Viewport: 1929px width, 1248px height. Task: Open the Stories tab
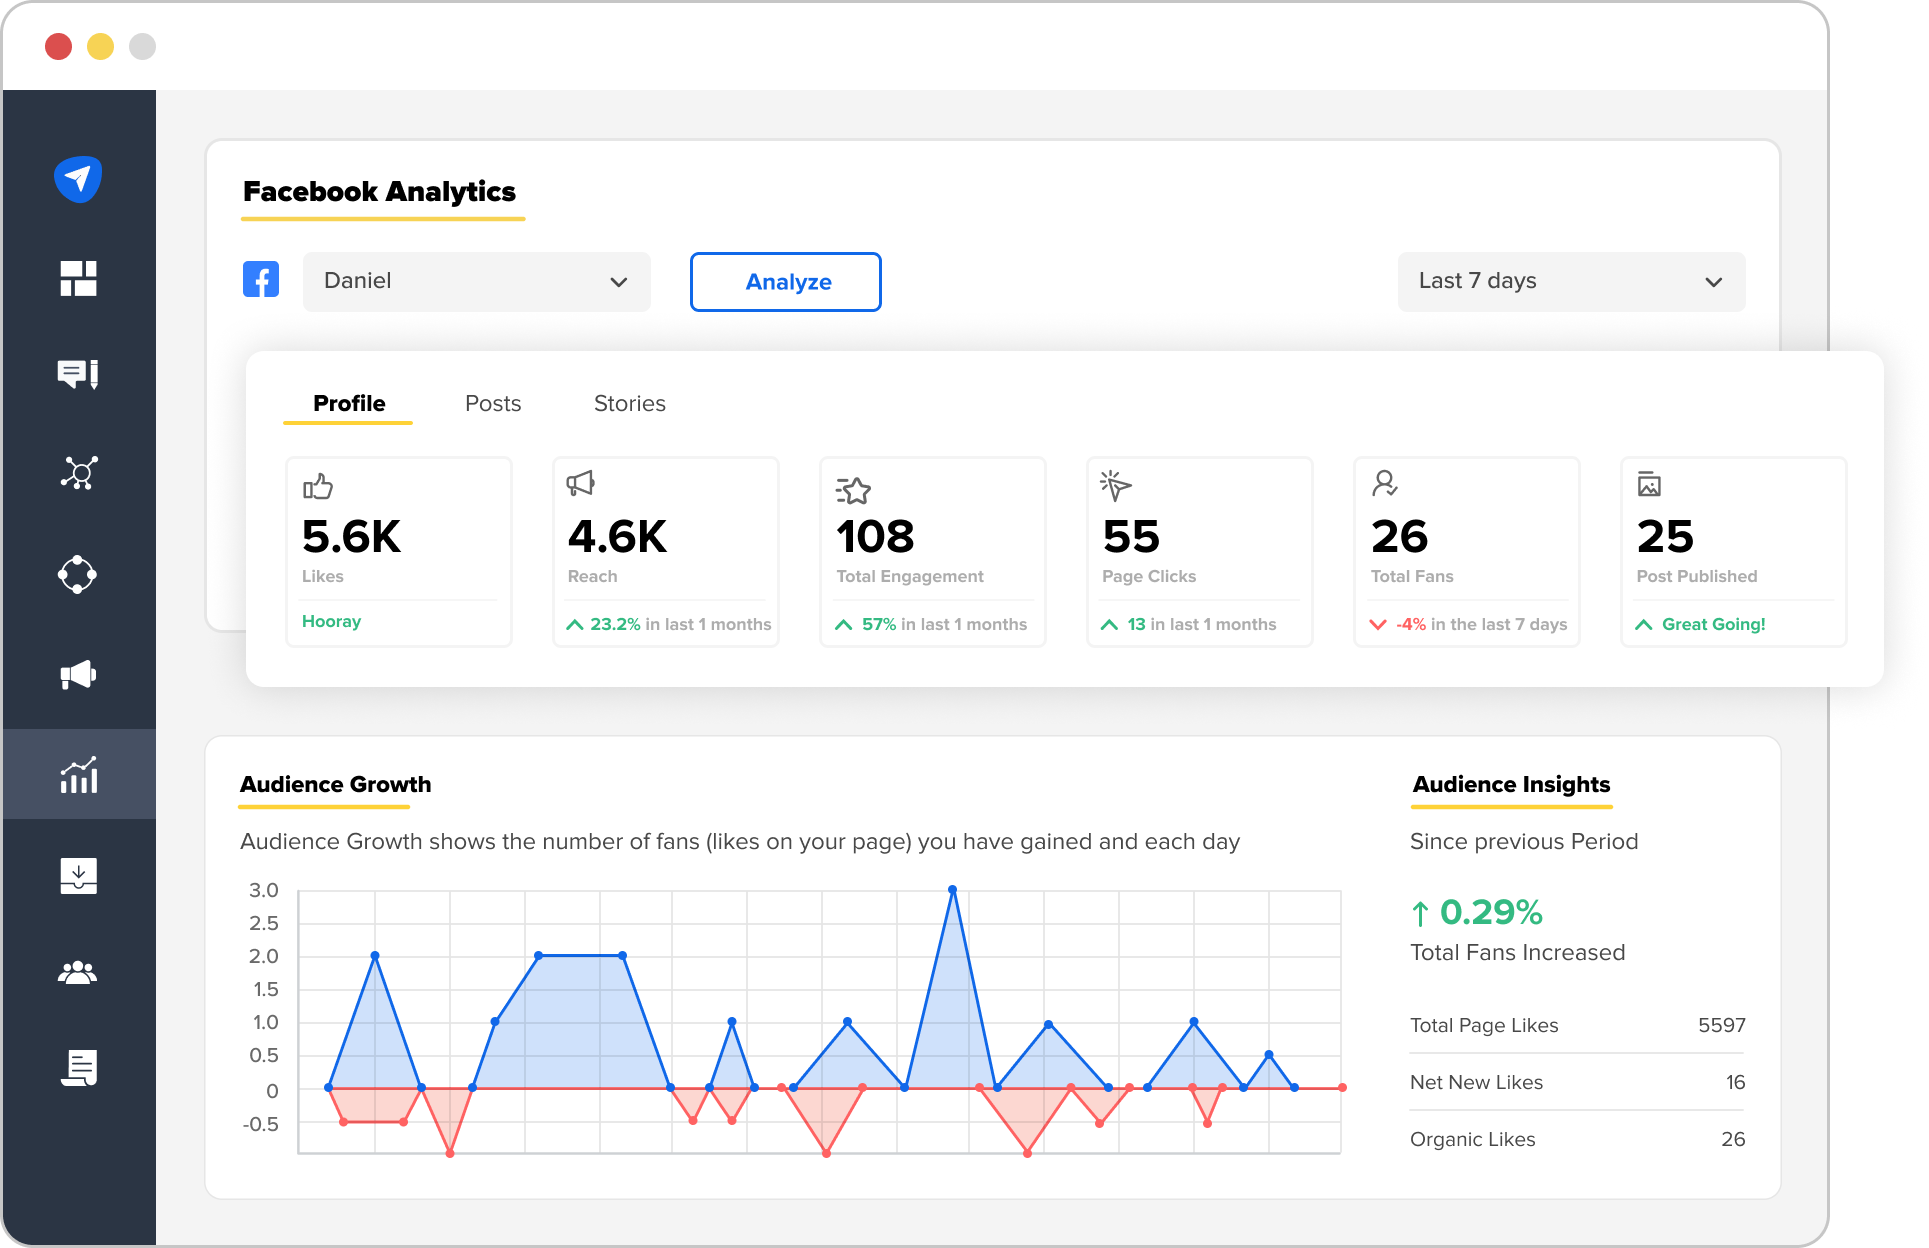[x=629, y=403]
